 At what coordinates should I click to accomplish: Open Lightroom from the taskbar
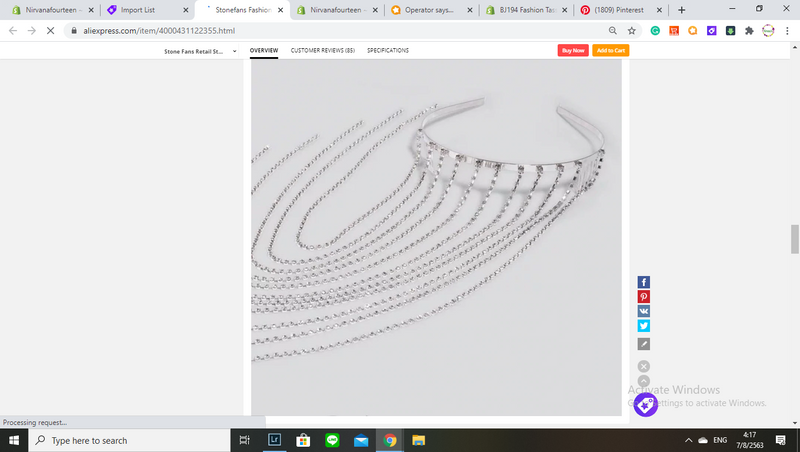(274, 440)
